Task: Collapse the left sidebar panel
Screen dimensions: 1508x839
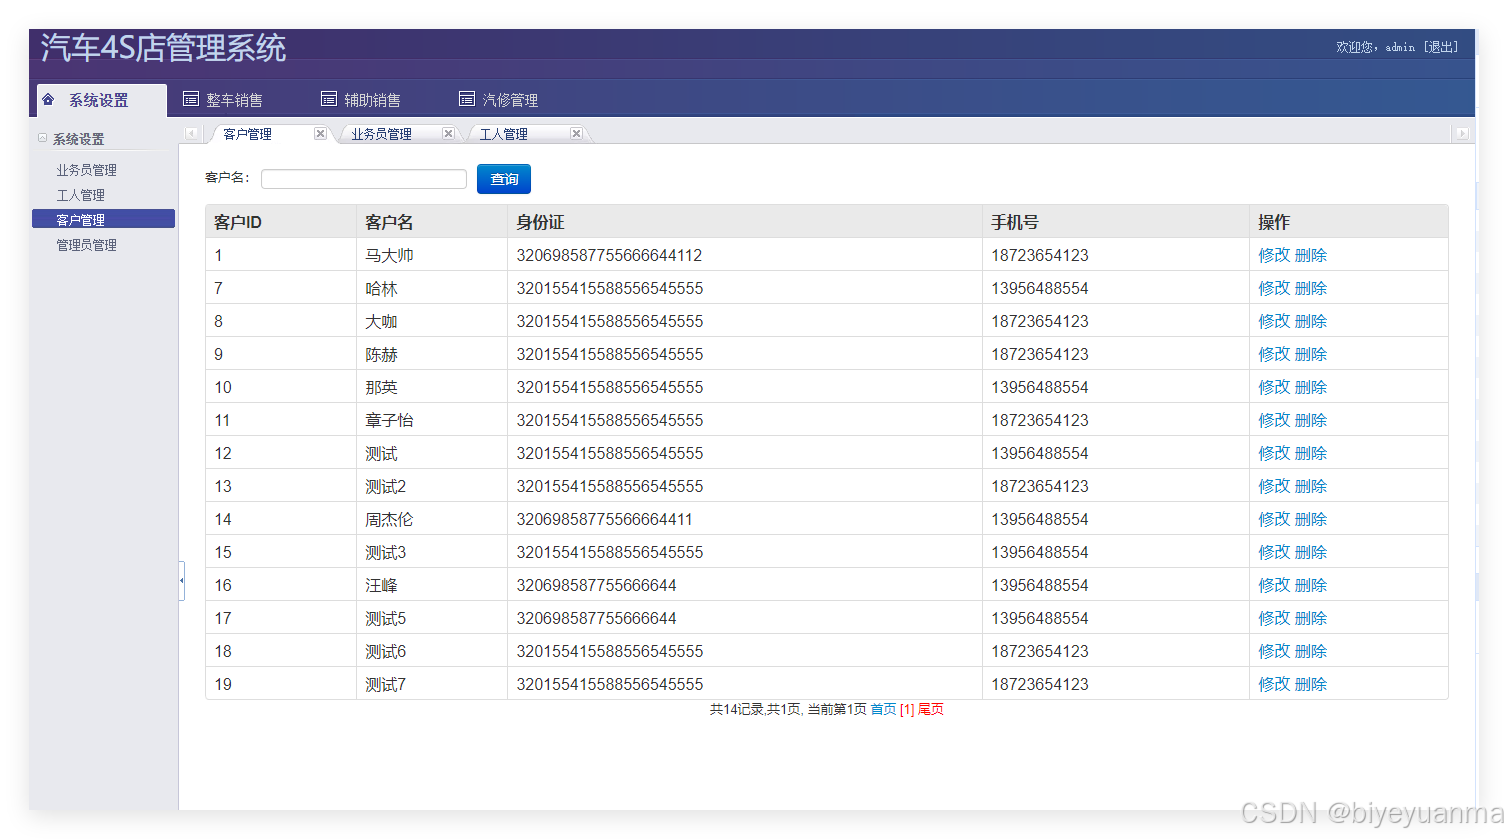Action: (182, 580)
